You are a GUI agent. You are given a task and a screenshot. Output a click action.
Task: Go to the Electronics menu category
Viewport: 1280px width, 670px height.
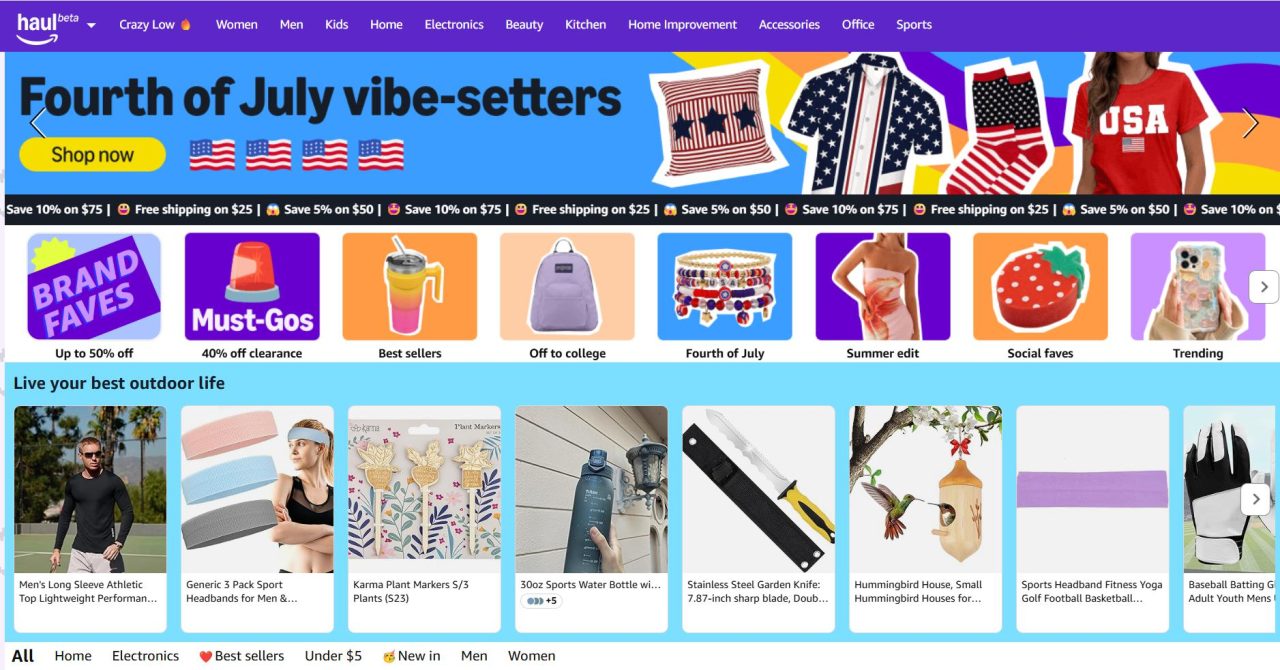click(453, 24)
